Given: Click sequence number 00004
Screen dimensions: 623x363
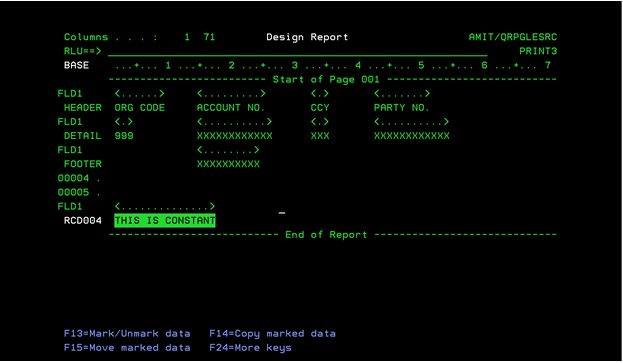Looking at the screenshot, I should tap(74, 178).
